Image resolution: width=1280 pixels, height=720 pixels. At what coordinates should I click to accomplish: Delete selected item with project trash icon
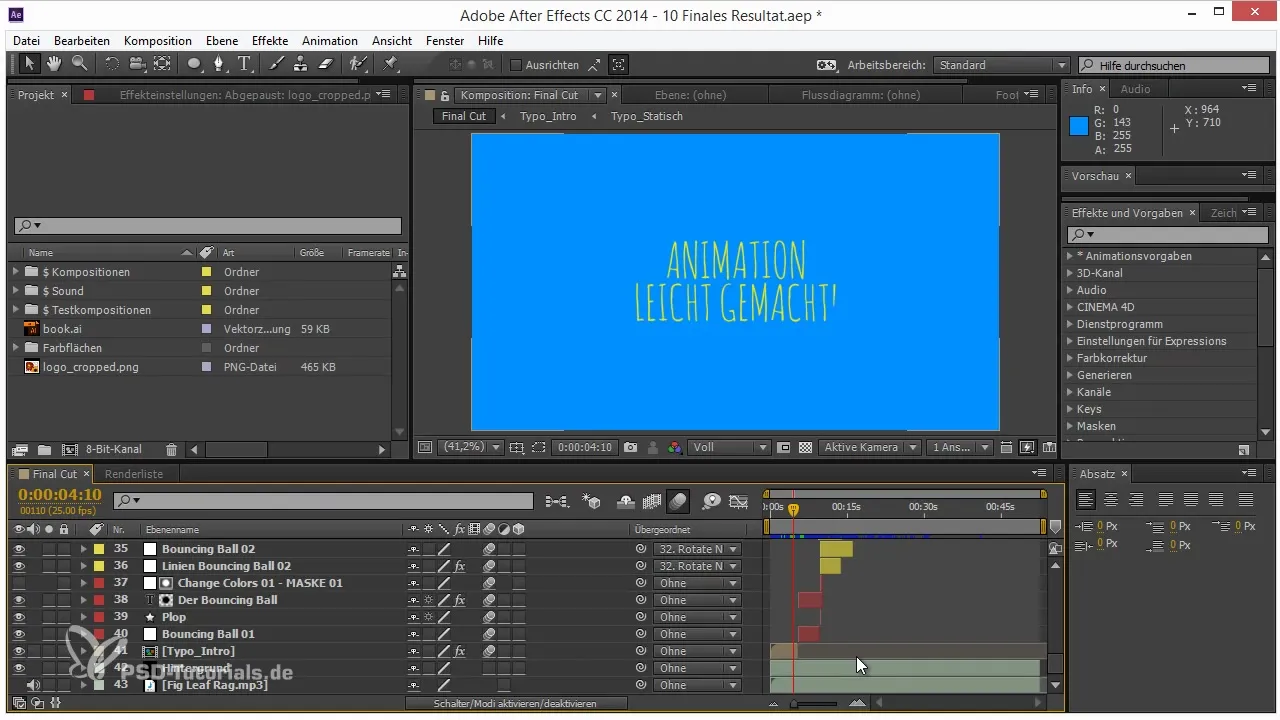(171, 450)
